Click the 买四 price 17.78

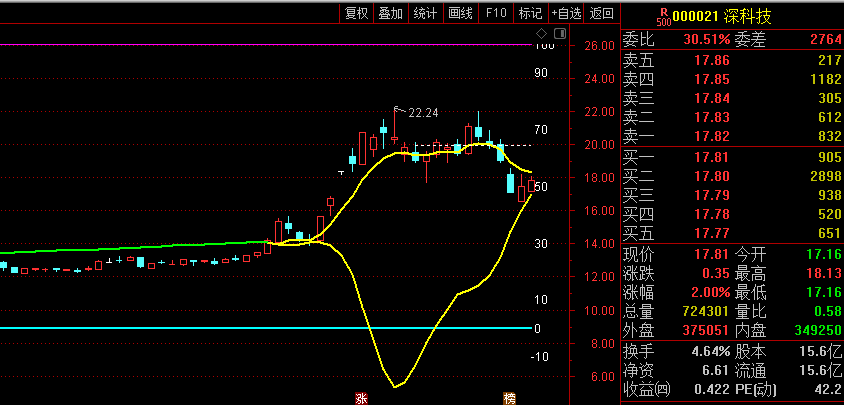(x=712, y=214)
